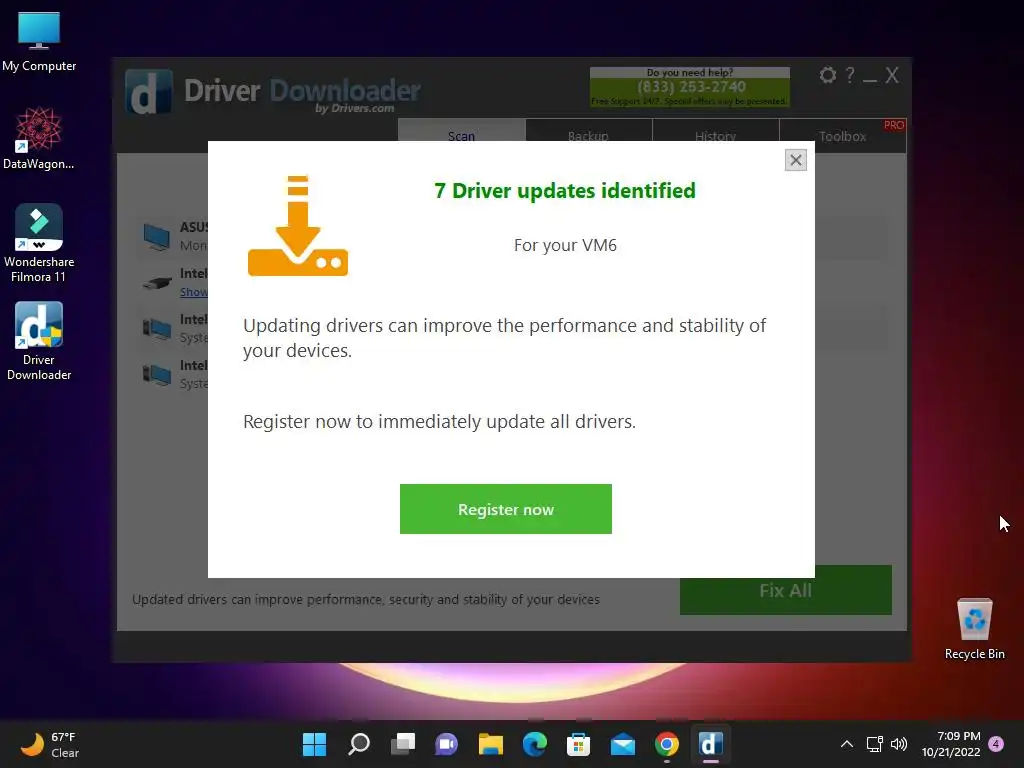
Task: Open Driver Downloader settings gear
Action: 827,75
